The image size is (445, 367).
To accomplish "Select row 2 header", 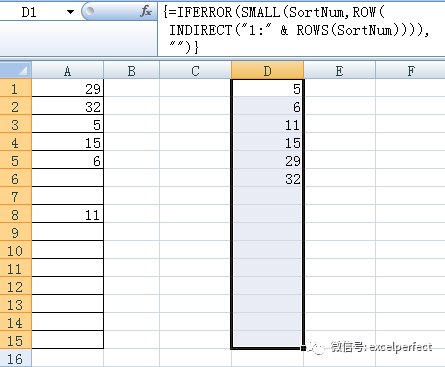I will [x=15, y=106].
